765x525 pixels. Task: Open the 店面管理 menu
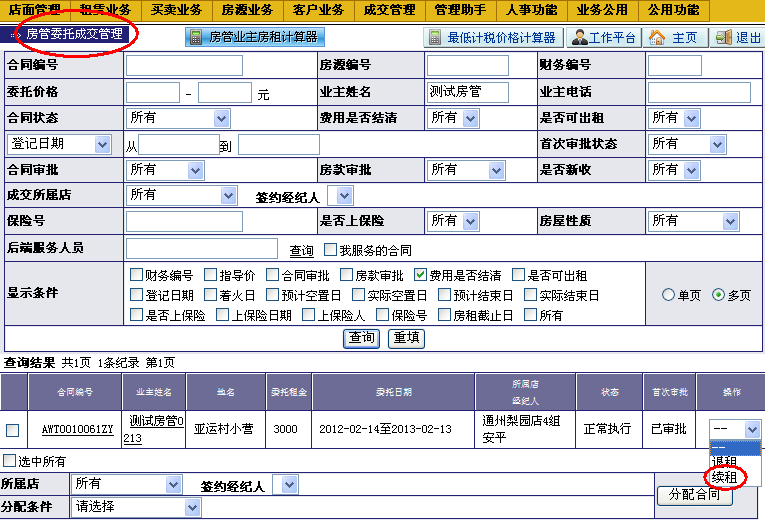35,10
